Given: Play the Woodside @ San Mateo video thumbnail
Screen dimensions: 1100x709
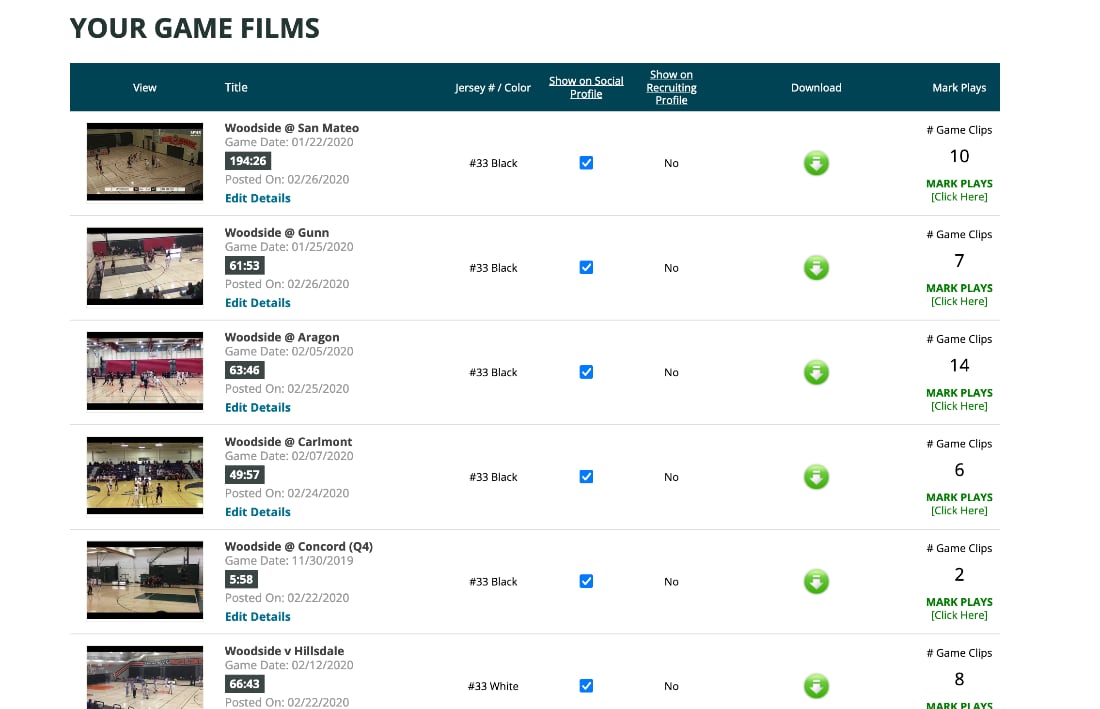Looking at the screenshot, I should point(145,162).
